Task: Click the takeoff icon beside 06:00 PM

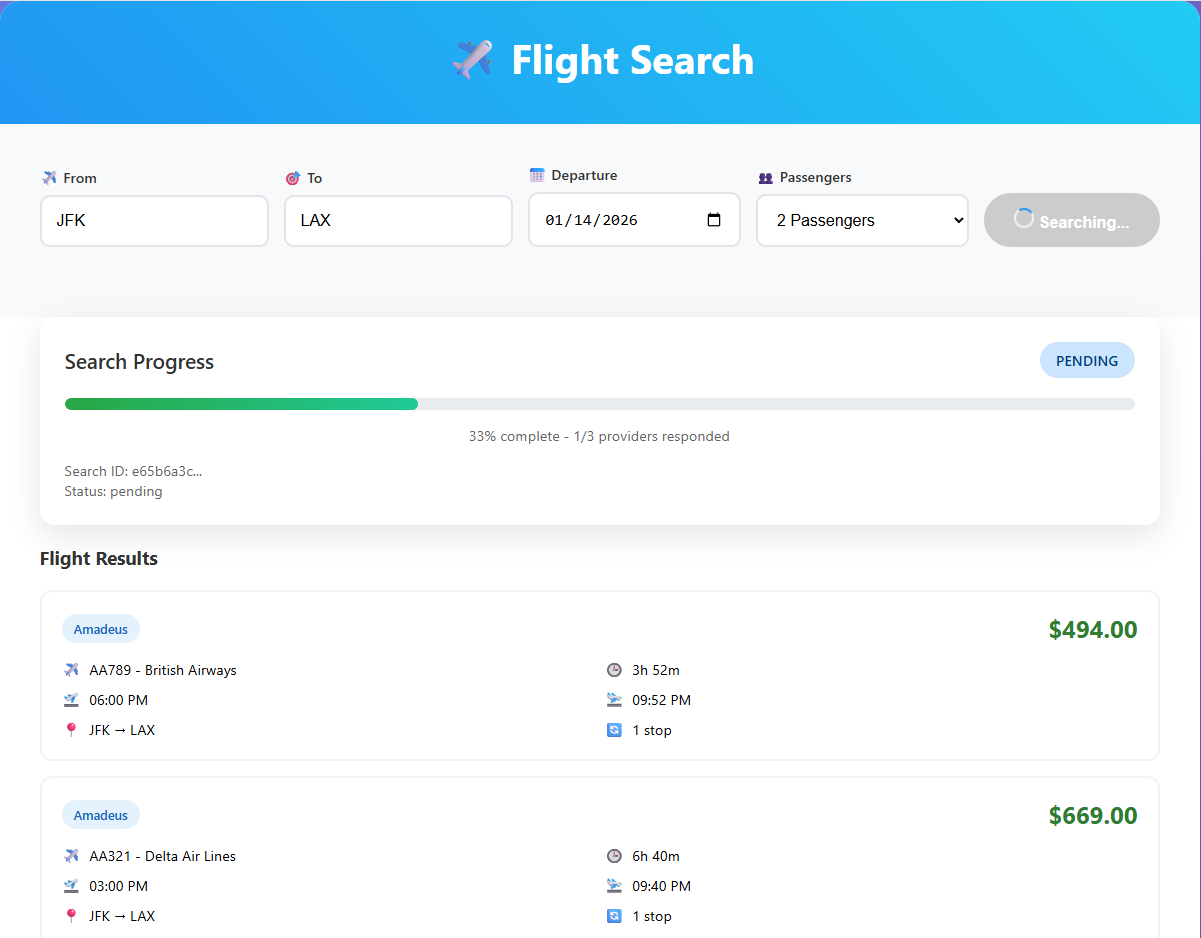Action: click(x=71, y=700)
